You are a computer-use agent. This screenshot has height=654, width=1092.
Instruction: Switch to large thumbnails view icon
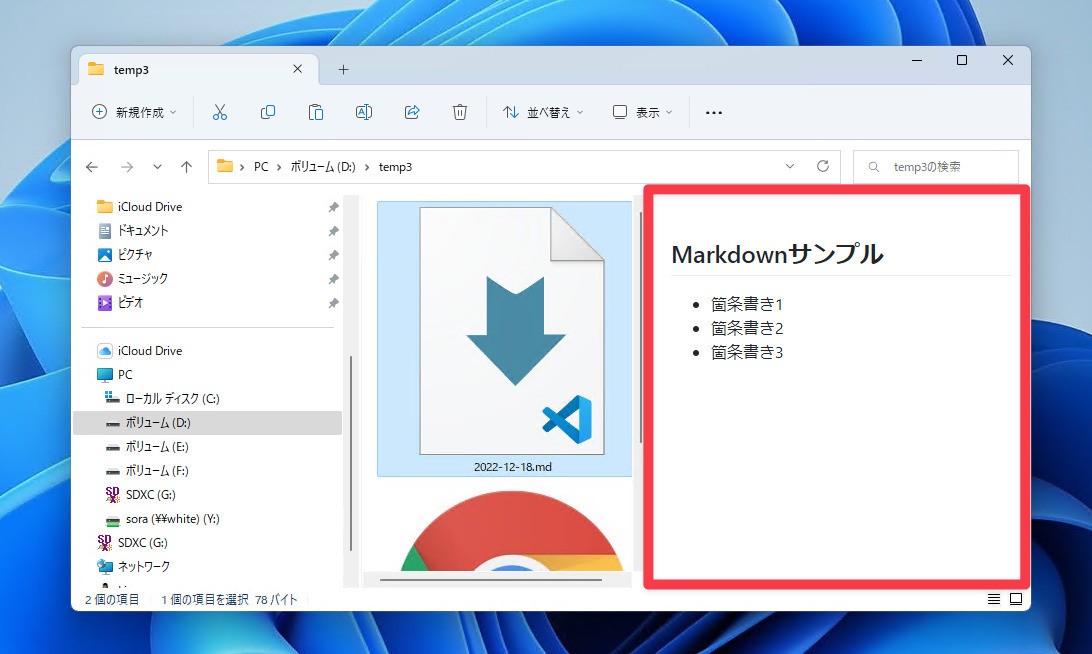[1016, 599]
